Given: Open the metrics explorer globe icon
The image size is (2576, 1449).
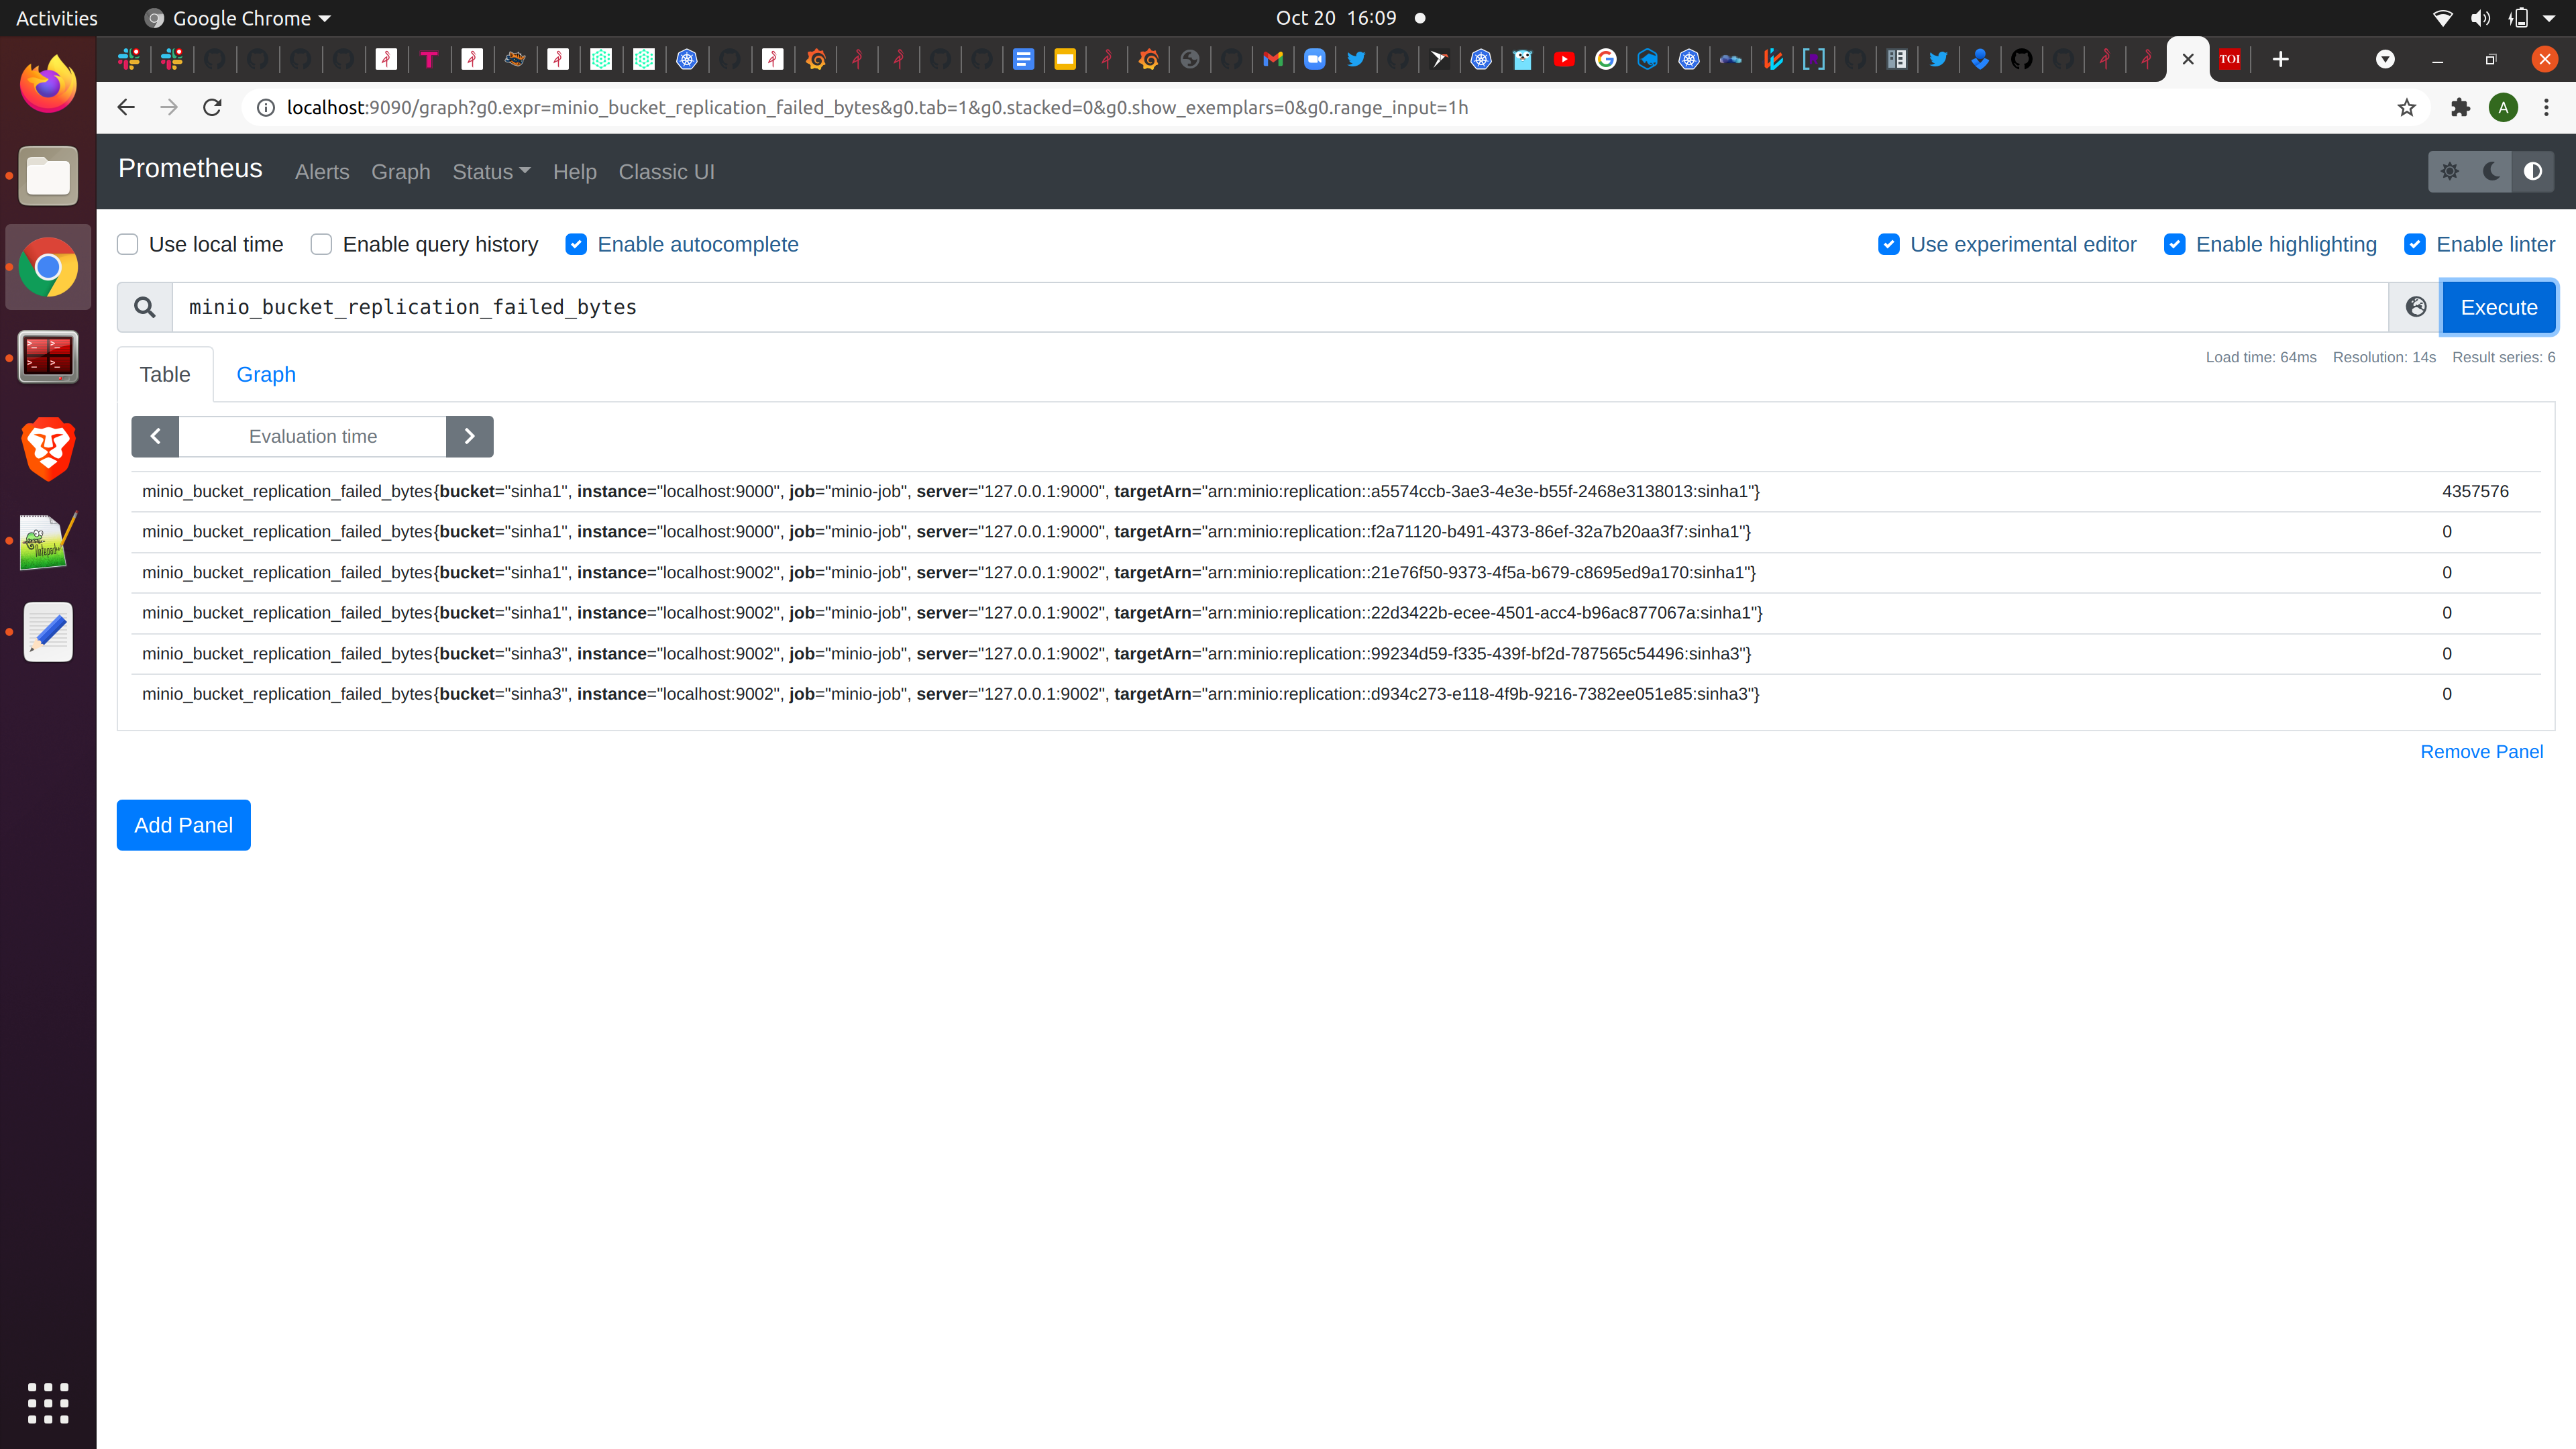Looking at the screenshot, I should pyautogui.click(x=2415, y=307).
